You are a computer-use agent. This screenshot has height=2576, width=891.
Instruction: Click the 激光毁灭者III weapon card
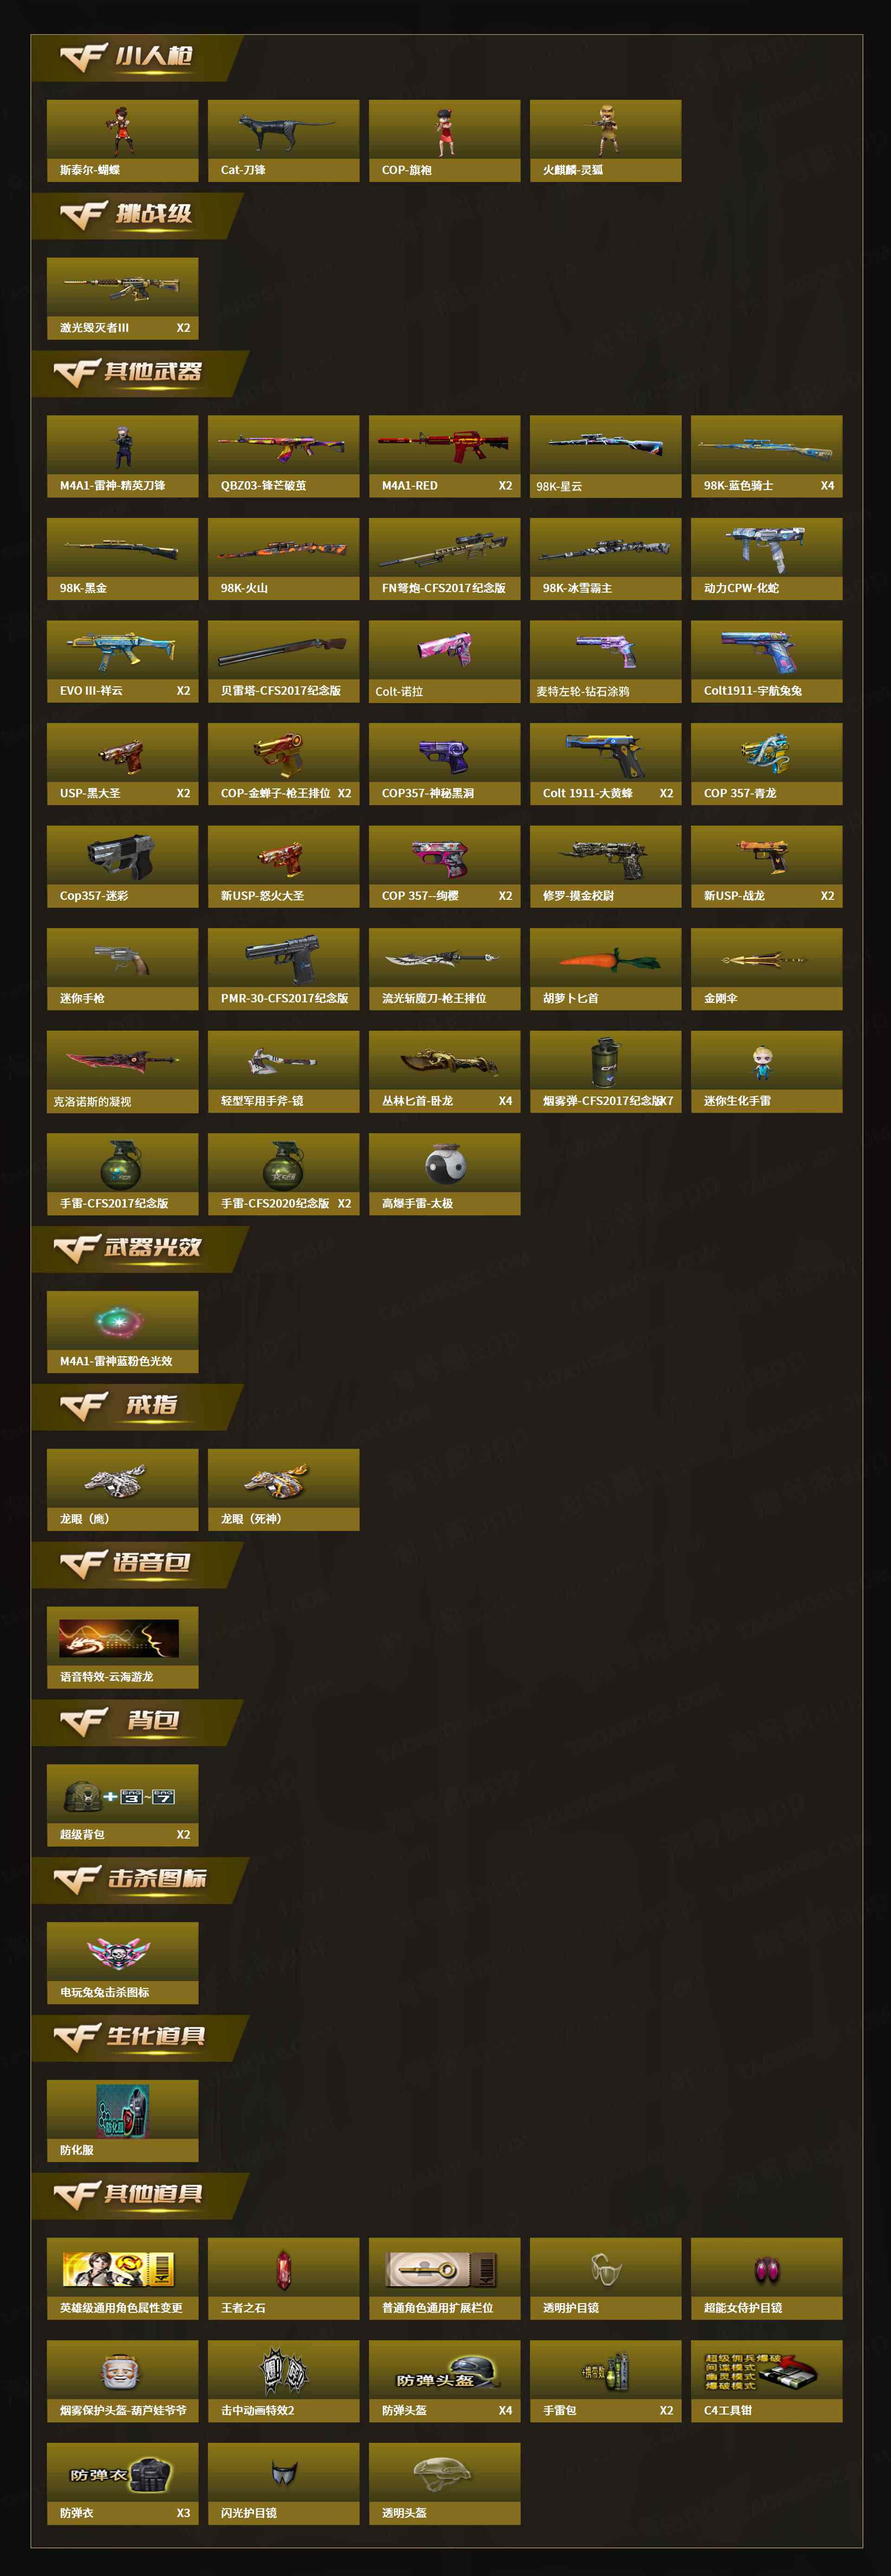click(x=122, y=298)
